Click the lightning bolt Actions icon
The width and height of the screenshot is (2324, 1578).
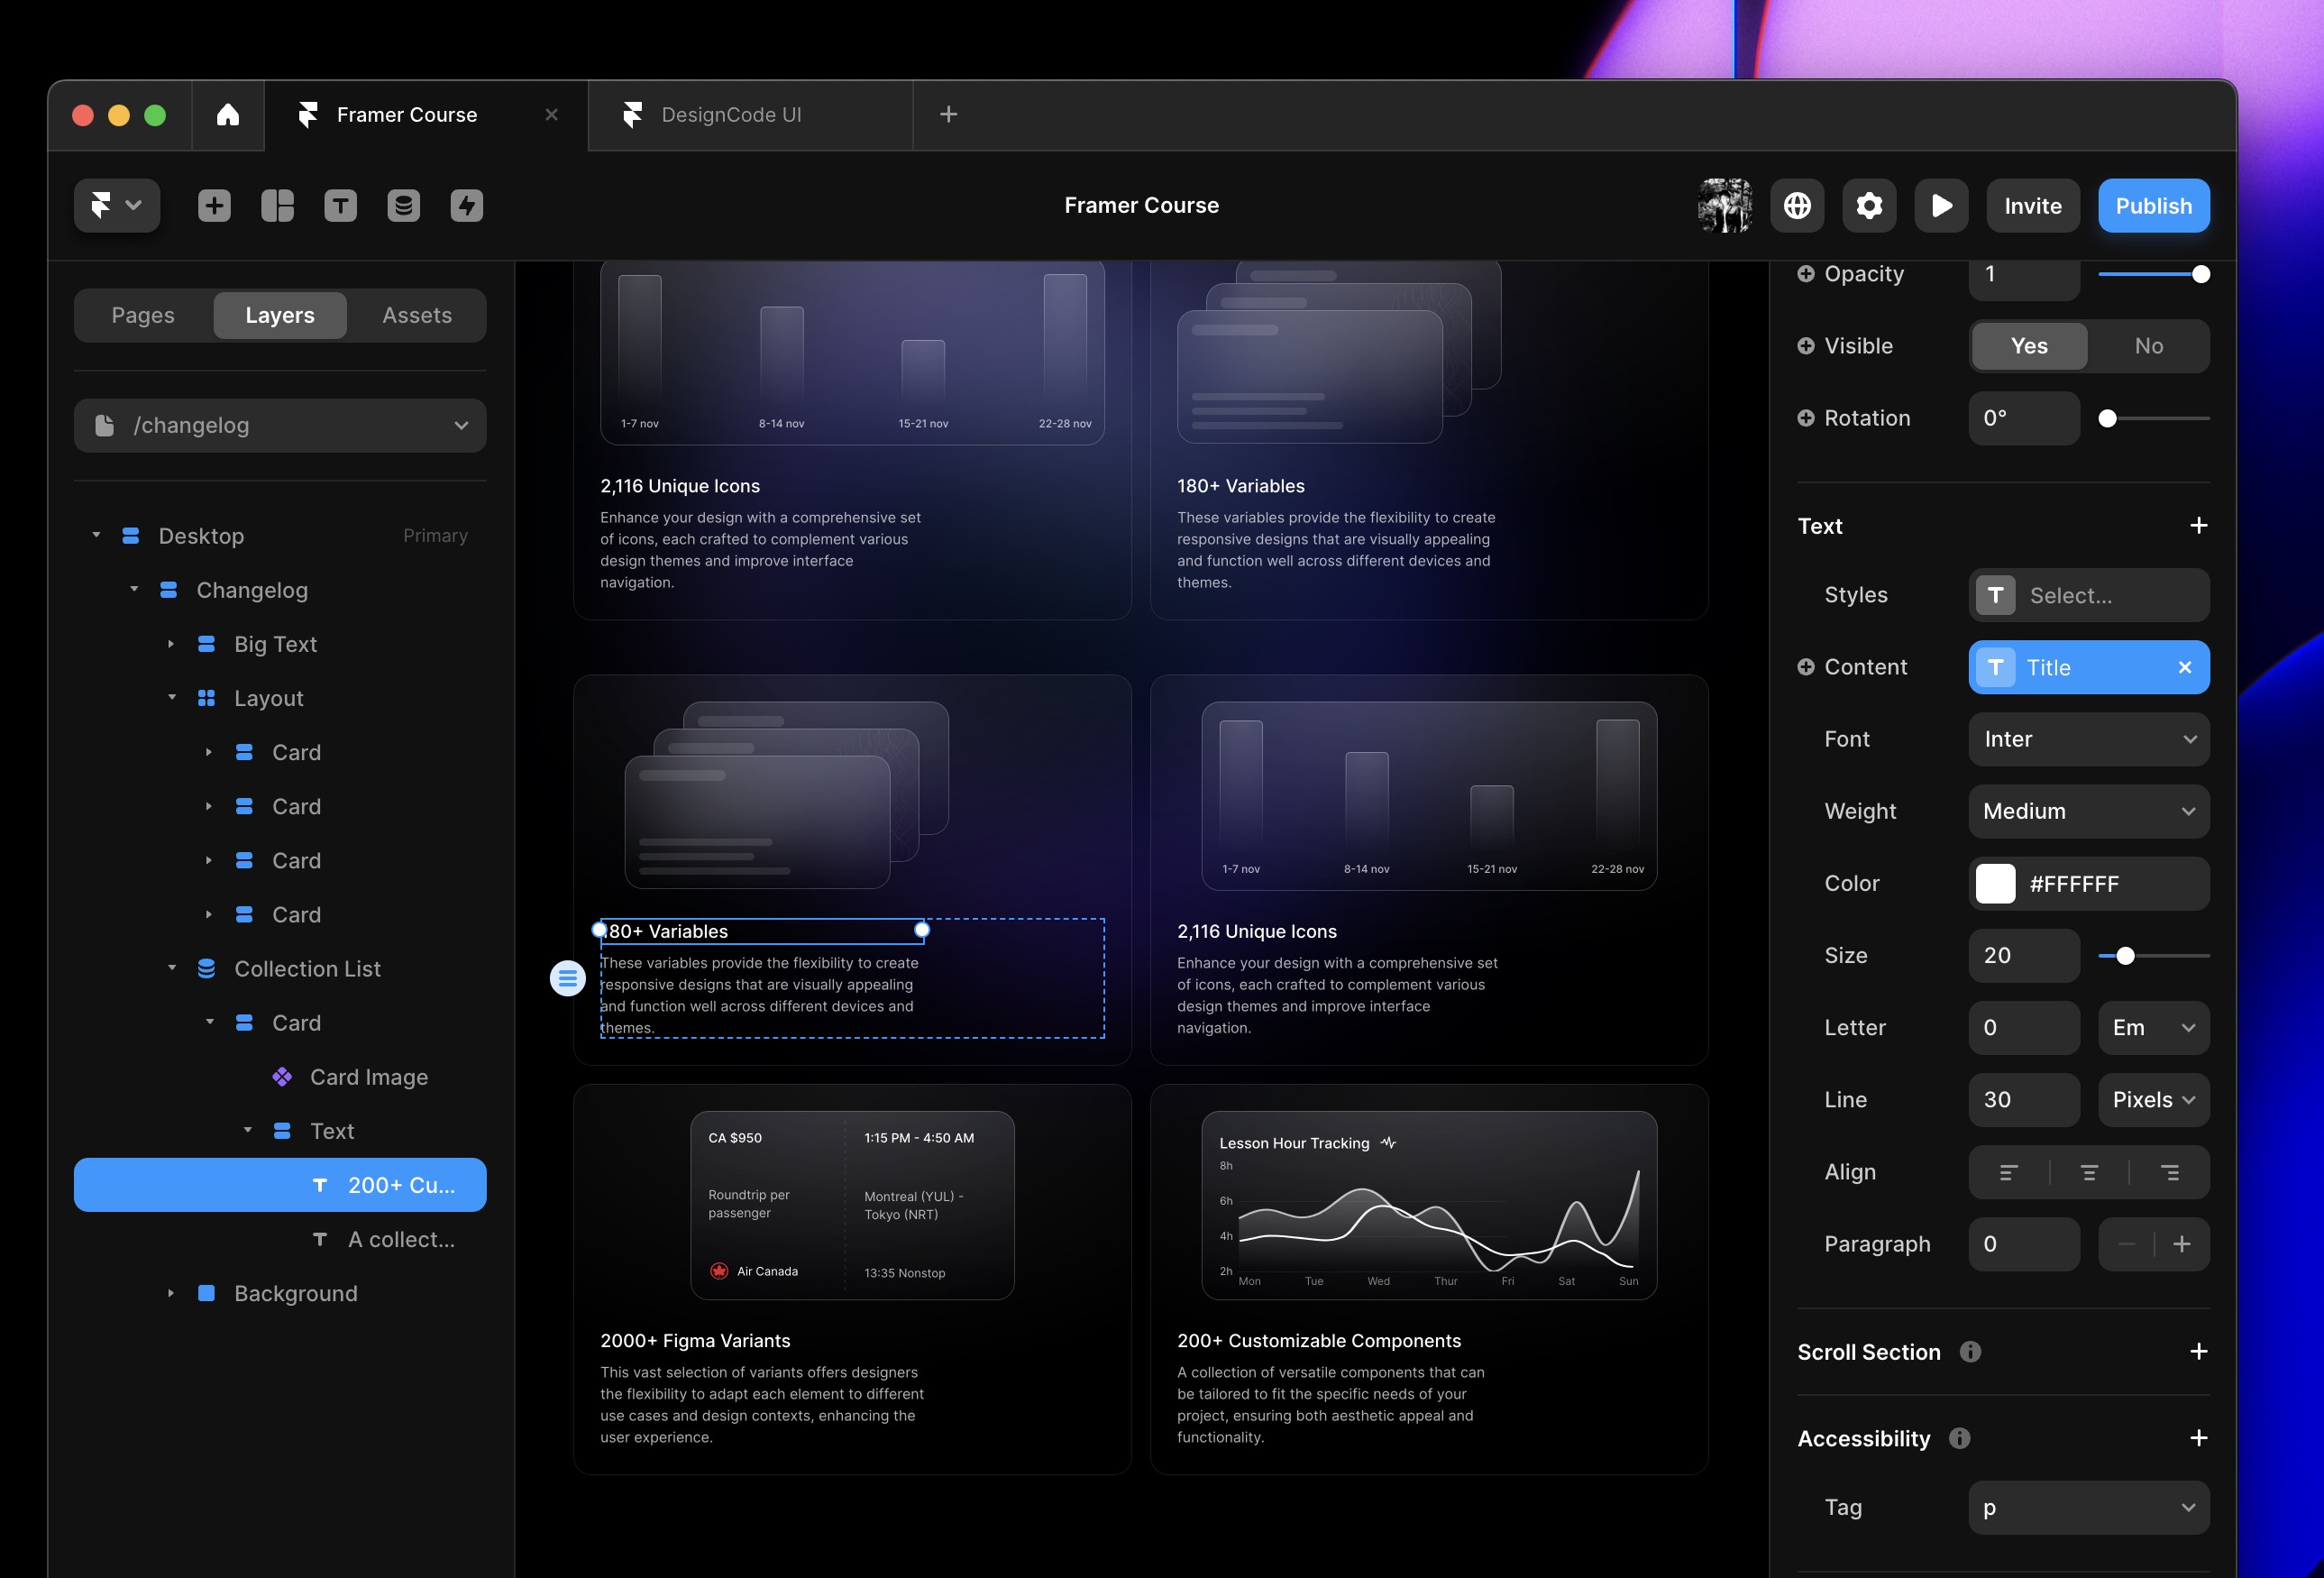[x=466, y=205]
